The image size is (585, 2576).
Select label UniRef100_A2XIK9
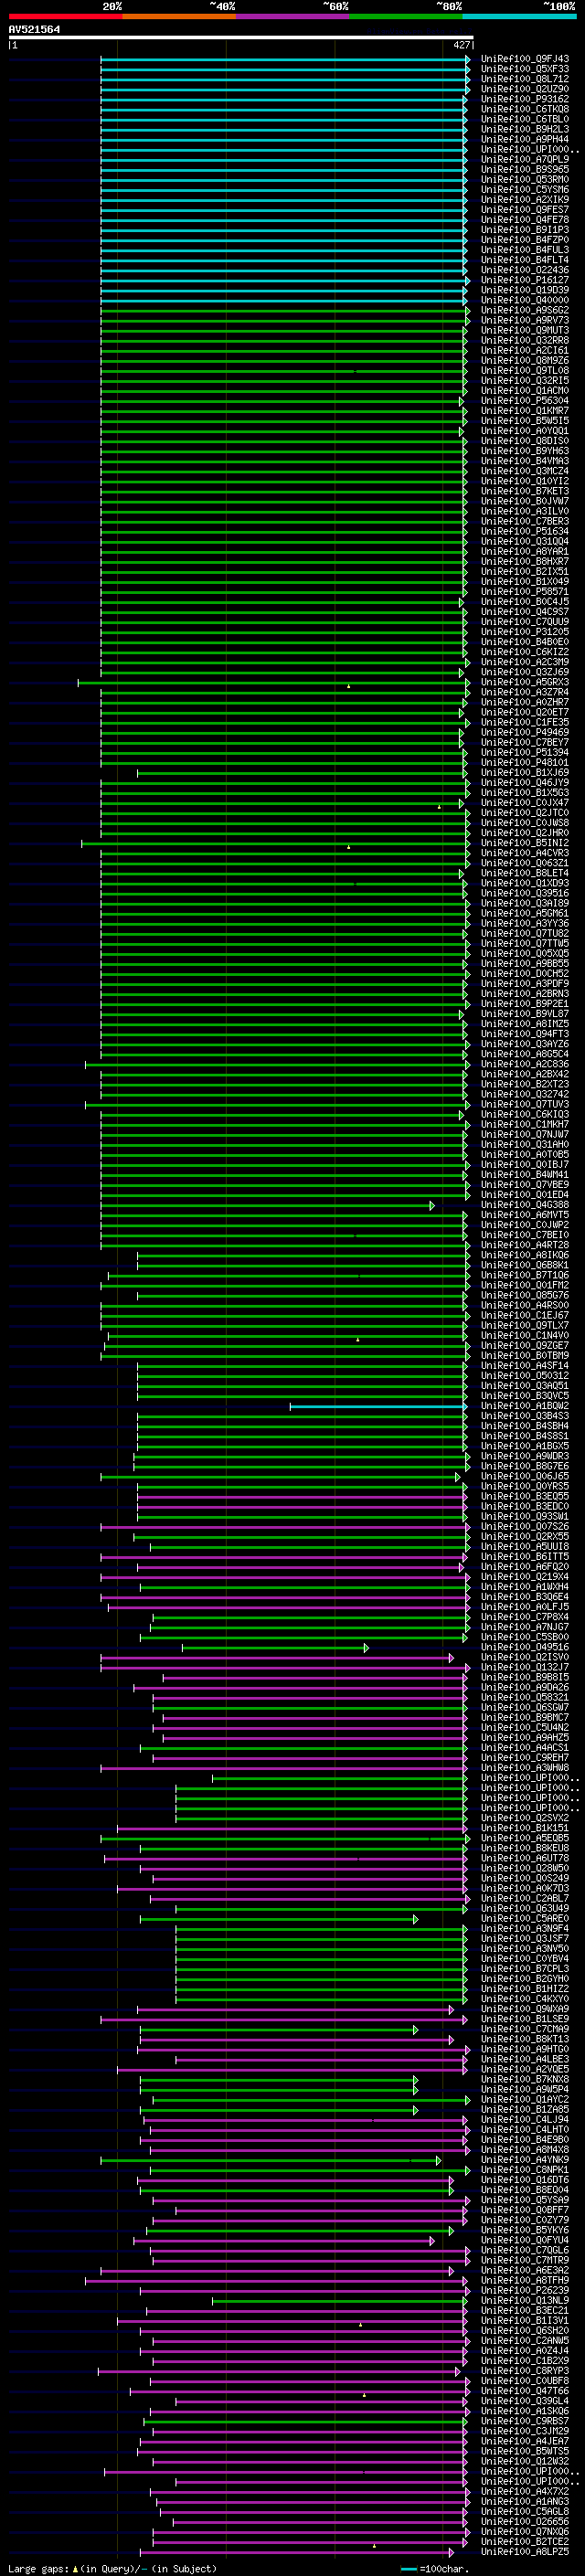(524, 199)
